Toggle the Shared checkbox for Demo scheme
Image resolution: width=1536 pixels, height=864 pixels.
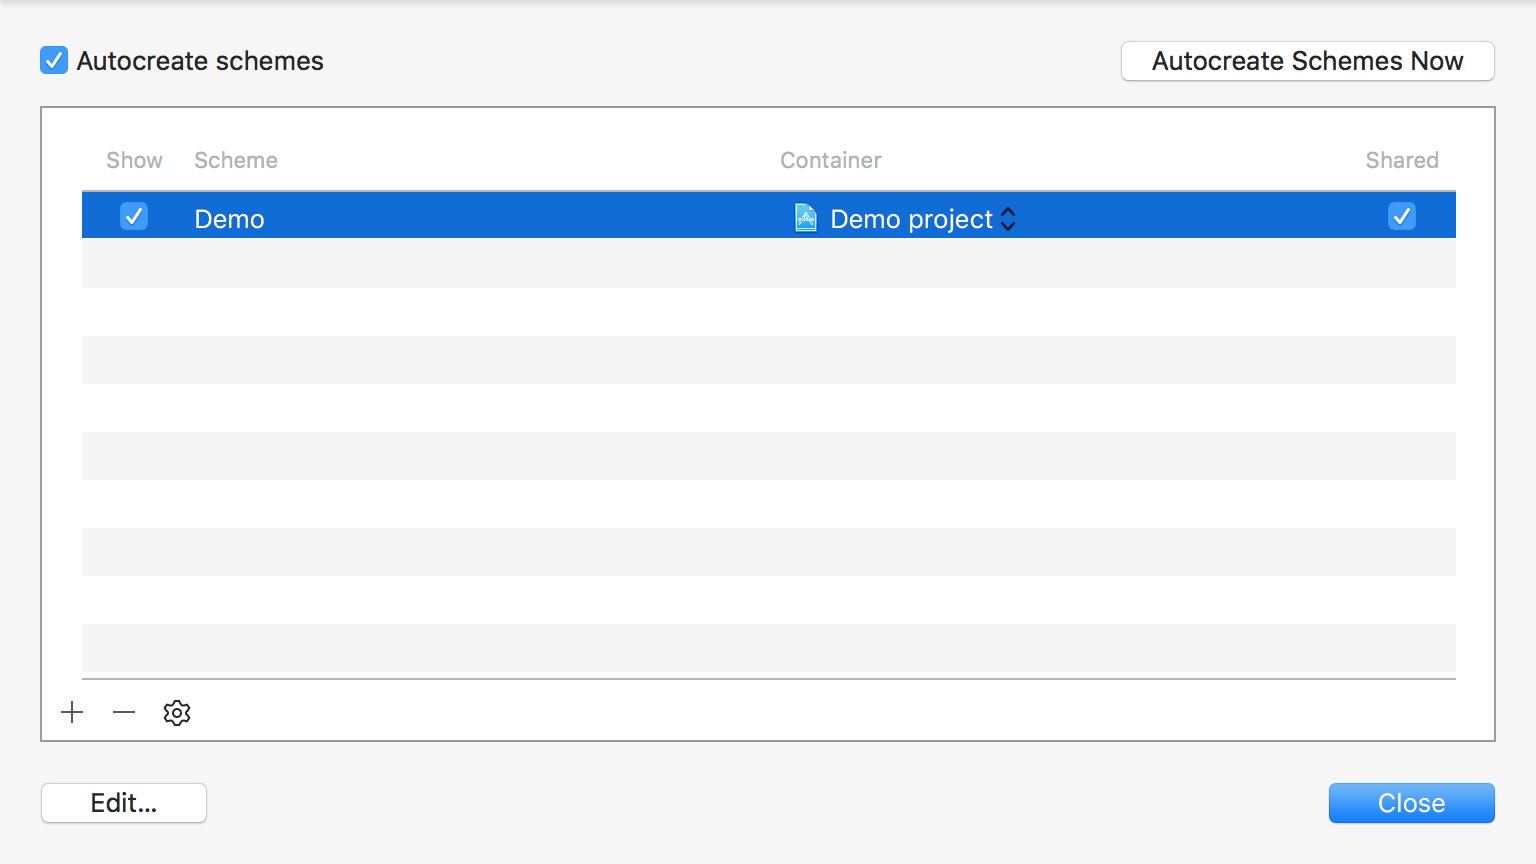(1401, 216)
